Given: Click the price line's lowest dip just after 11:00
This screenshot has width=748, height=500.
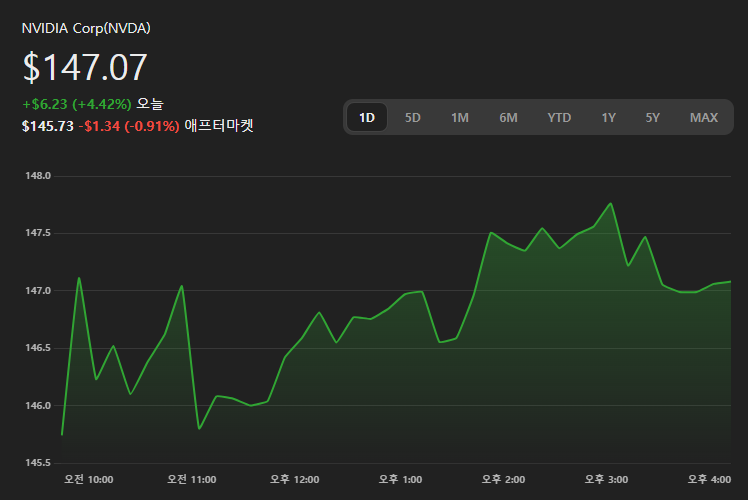Looking at the screenshot, I should click(199, 428).
